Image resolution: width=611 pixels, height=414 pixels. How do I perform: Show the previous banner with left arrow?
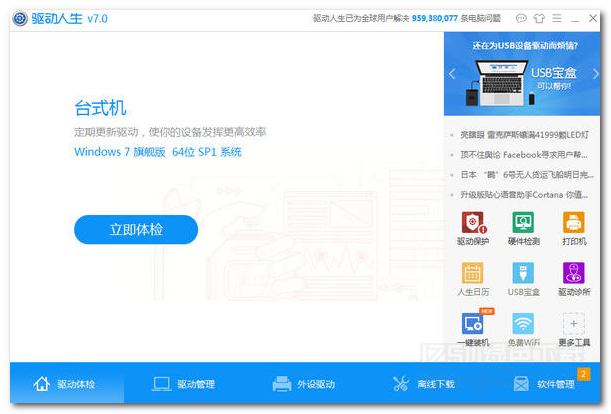tap(452, 73)
